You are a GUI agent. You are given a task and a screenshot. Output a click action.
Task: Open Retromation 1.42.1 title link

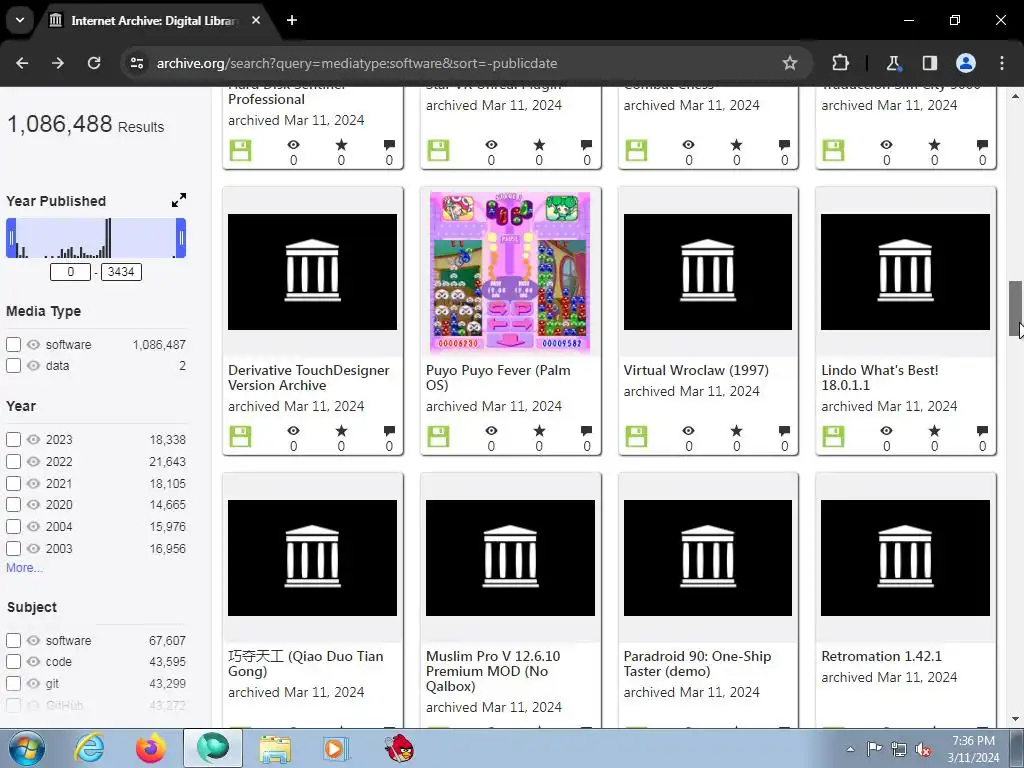882,656
